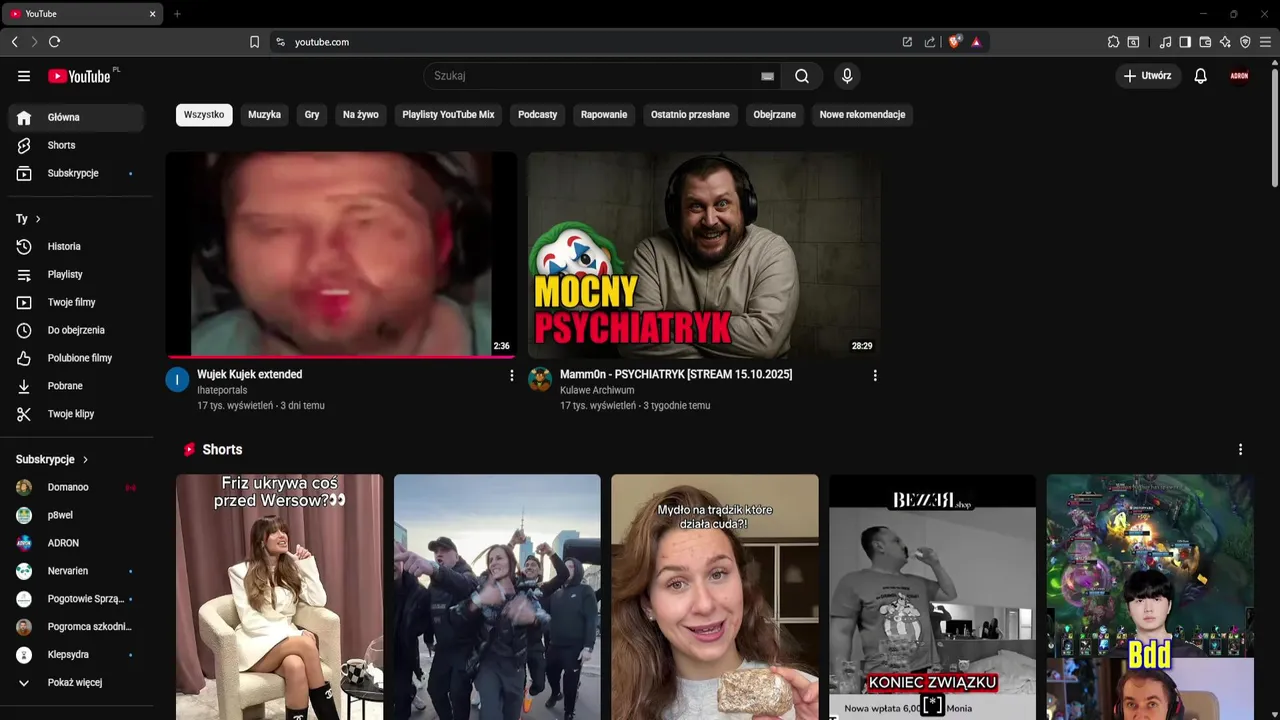Select the Rapowanie filter chip
The height and width of the screenshot is (720, 1280).
[604, 115]
